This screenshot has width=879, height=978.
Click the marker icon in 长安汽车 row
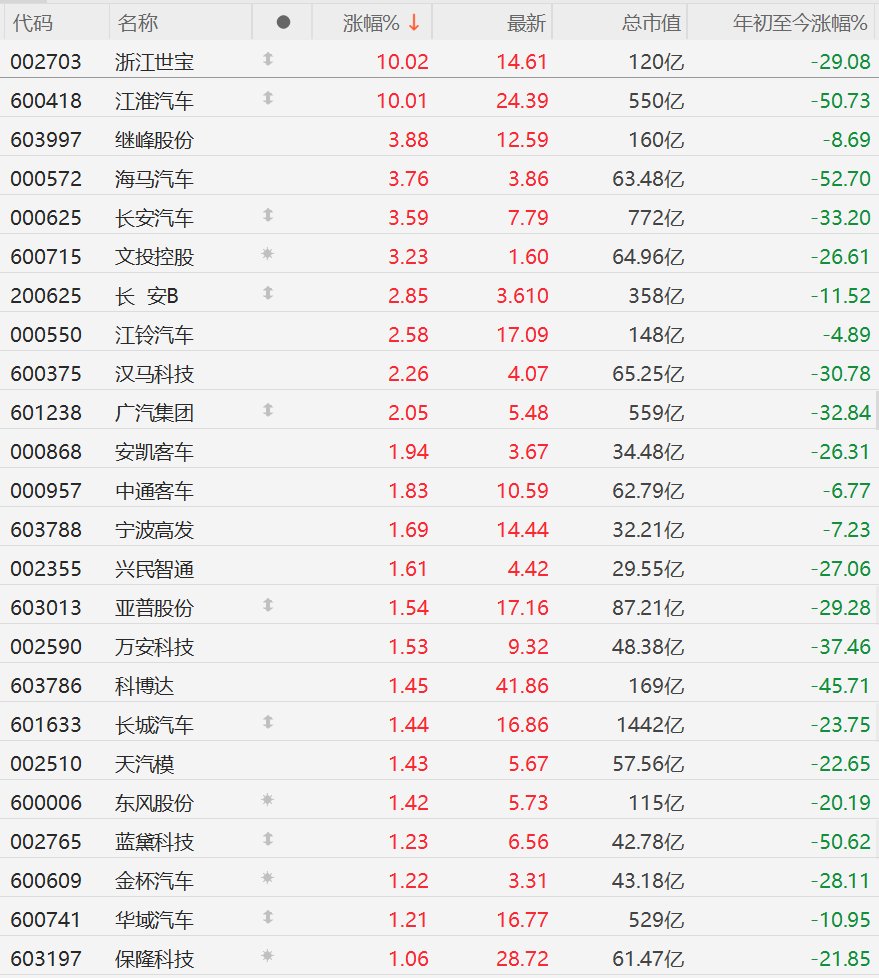[x=268, y=215]
